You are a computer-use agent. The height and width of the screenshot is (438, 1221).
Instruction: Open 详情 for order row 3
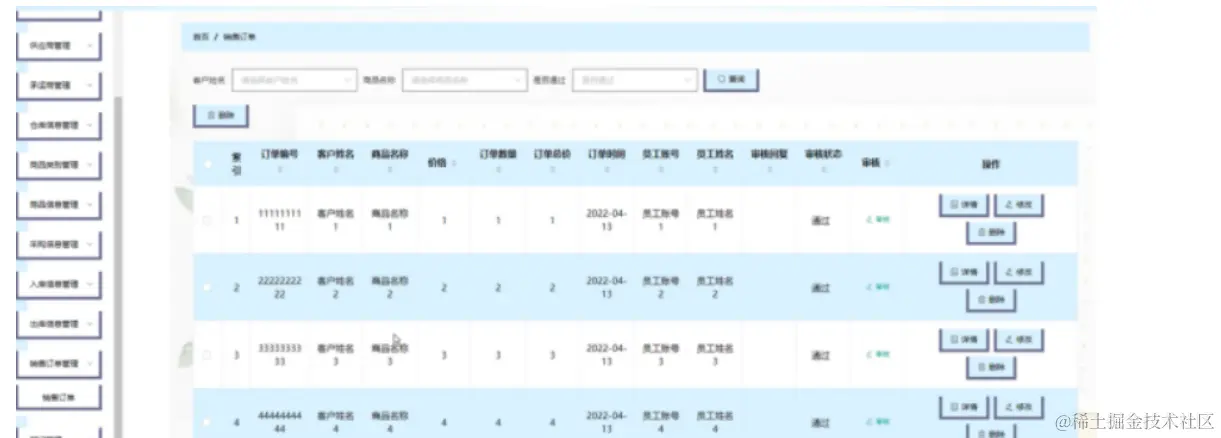pos(964,340)
